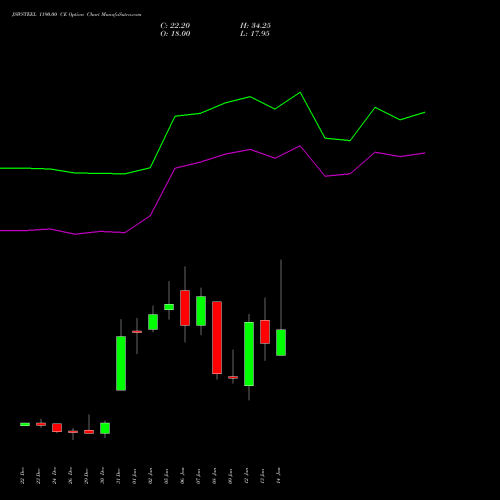Select the 31 Dec date label

pos(118,476)
